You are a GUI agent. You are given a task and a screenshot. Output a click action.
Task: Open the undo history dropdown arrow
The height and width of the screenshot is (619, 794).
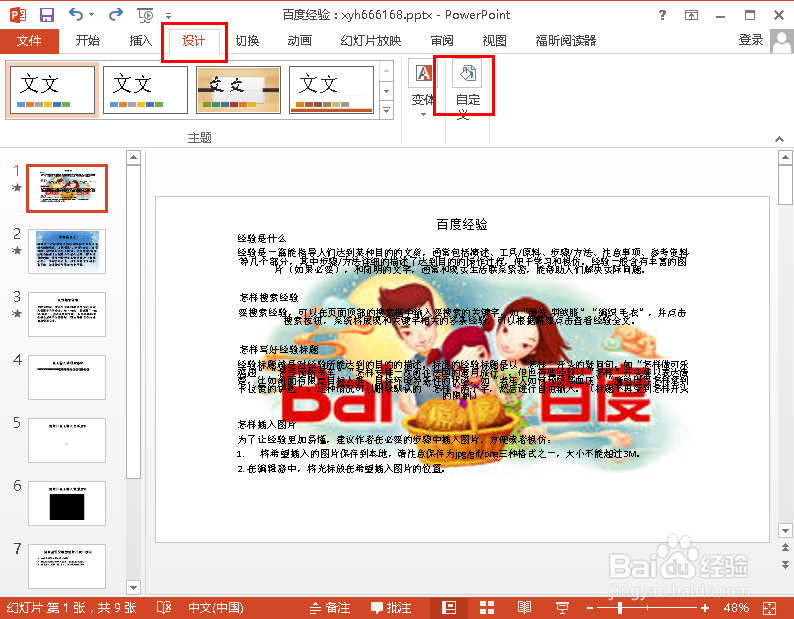(x=92, y=15)
